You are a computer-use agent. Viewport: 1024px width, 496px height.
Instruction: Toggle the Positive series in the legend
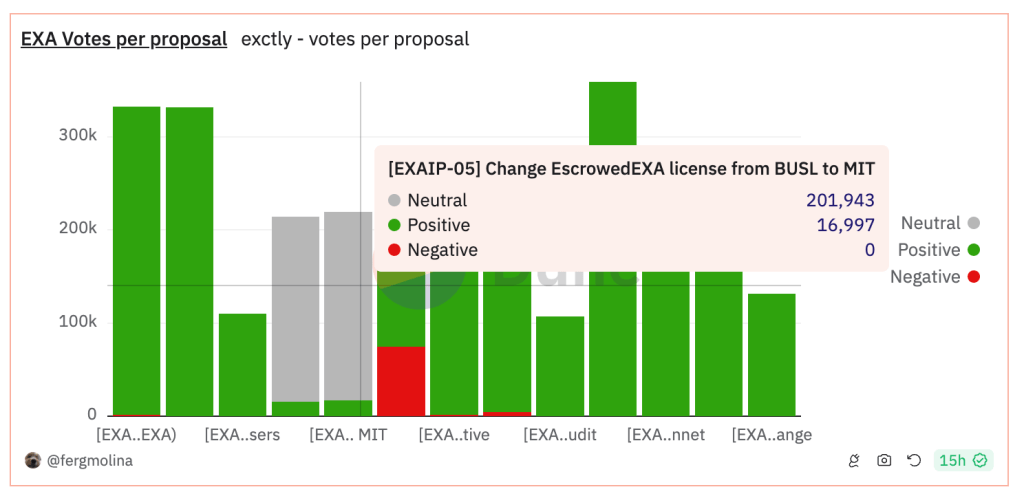(929, 250)
